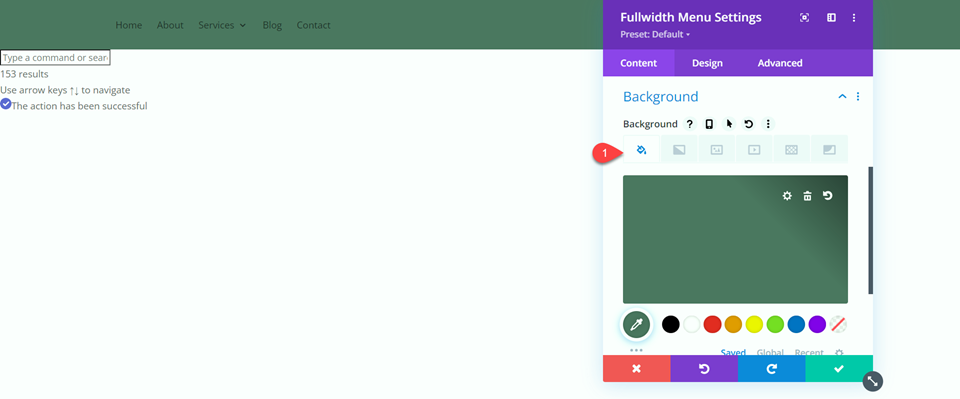Show the Saved color palette
This screenshot has width=960, height=399.
[733, 352]
